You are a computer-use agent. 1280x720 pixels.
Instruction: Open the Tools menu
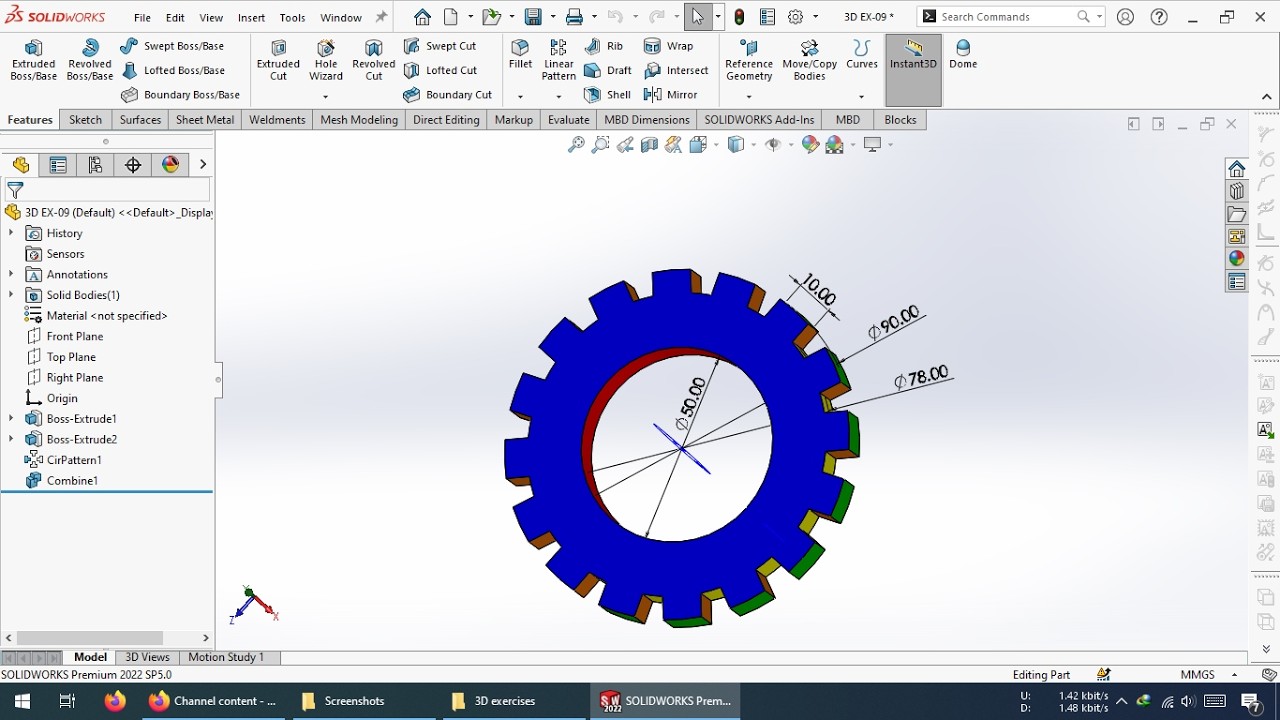pyautogui.click(x=292, y=17)
